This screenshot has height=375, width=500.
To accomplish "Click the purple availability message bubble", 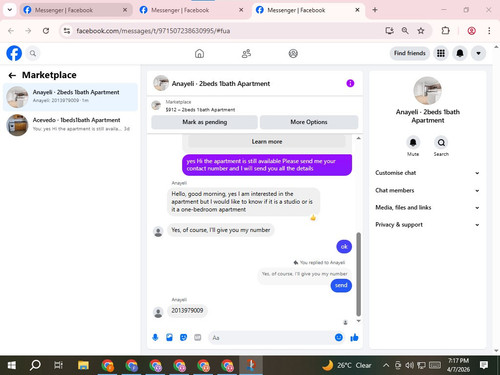I will [267, 165].
